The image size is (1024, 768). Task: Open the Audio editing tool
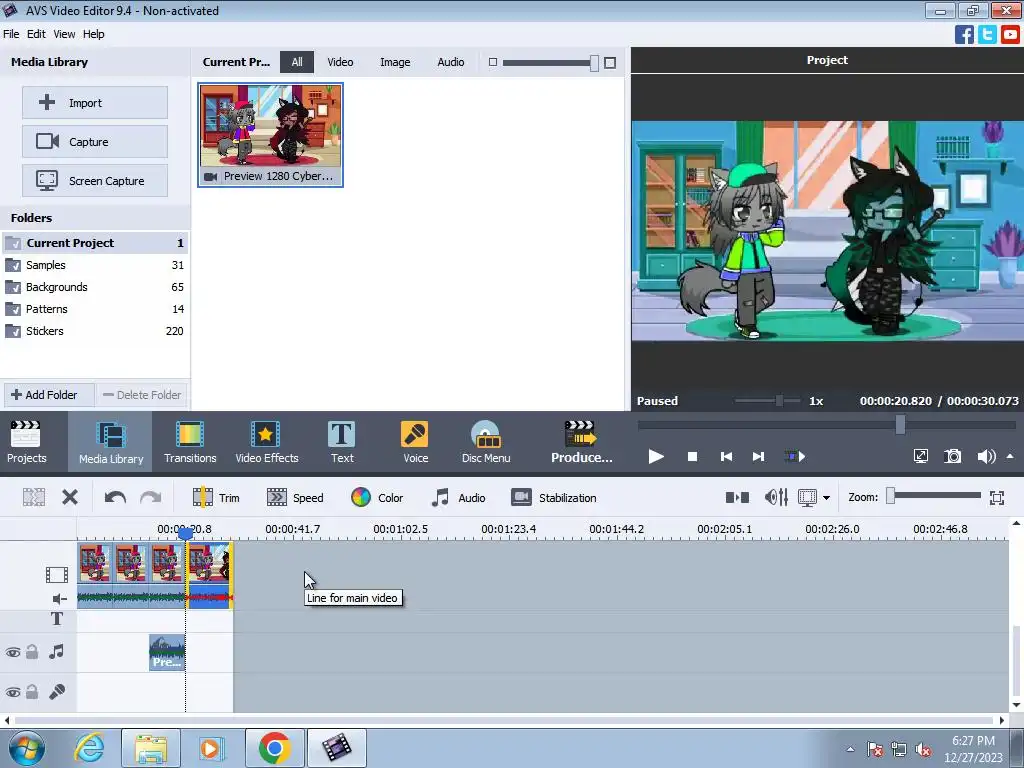point(458,498)
